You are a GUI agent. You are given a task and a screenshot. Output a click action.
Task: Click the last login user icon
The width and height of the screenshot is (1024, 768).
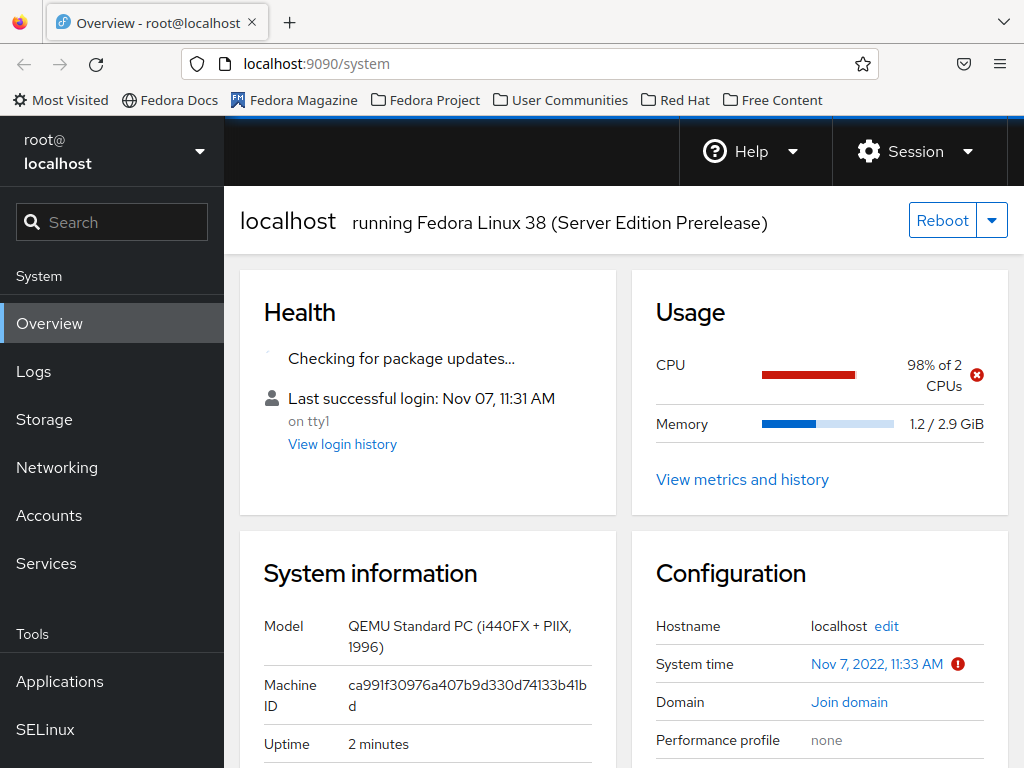pyautogui.click(x=272, y=398)
